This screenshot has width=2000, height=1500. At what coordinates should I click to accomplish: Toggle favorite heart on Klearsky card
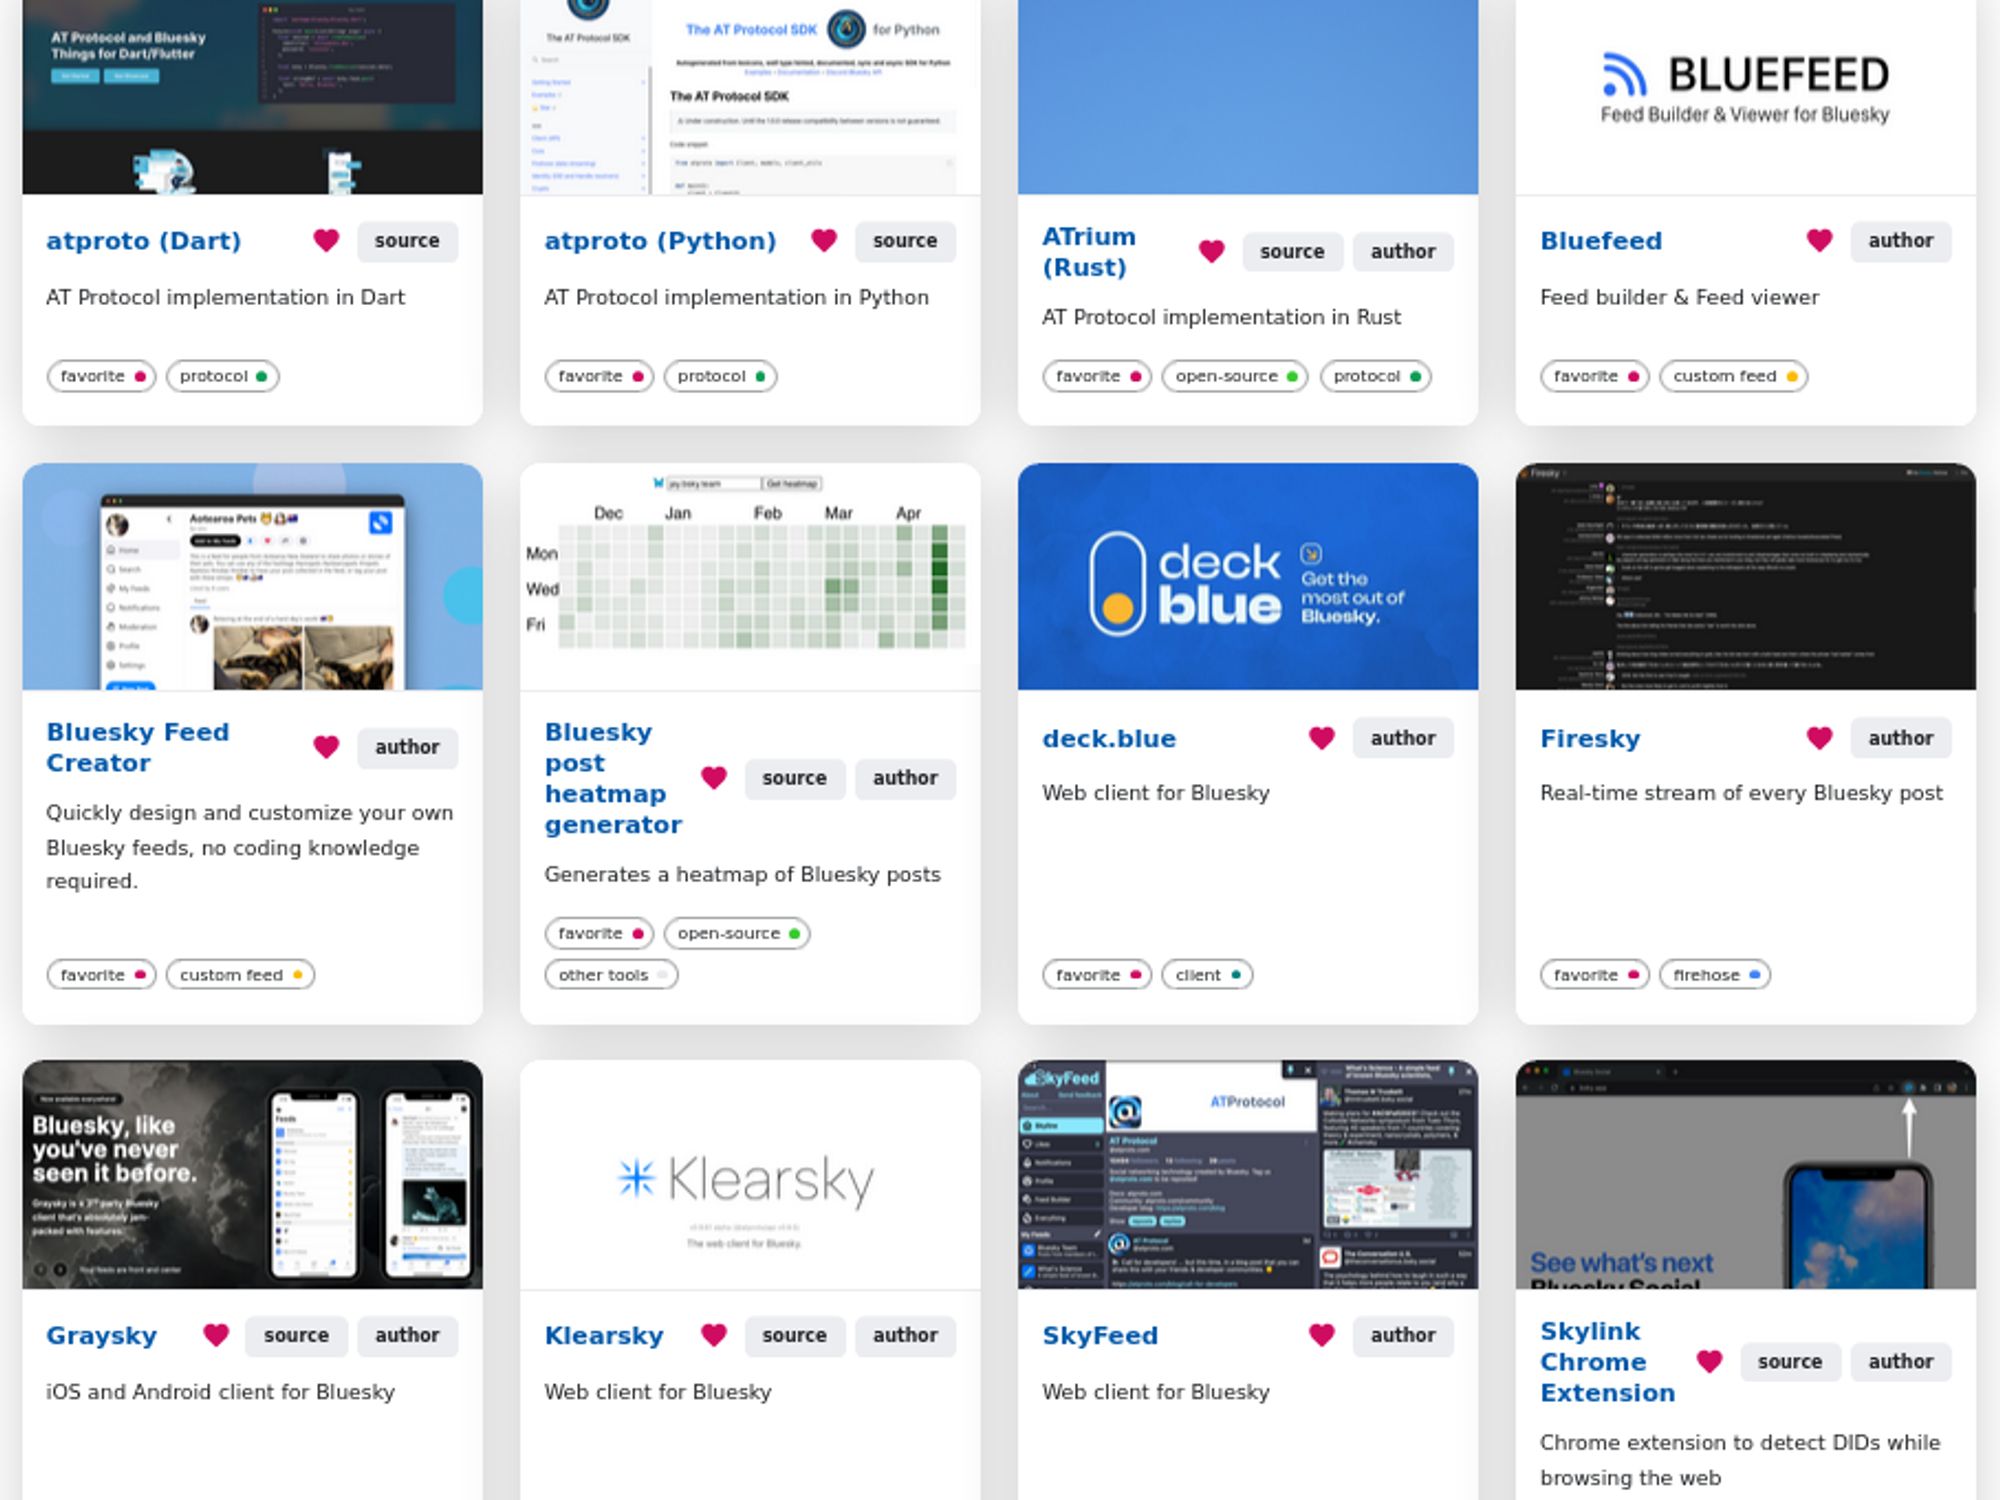pyautogui.click(x=714, y=1335)
